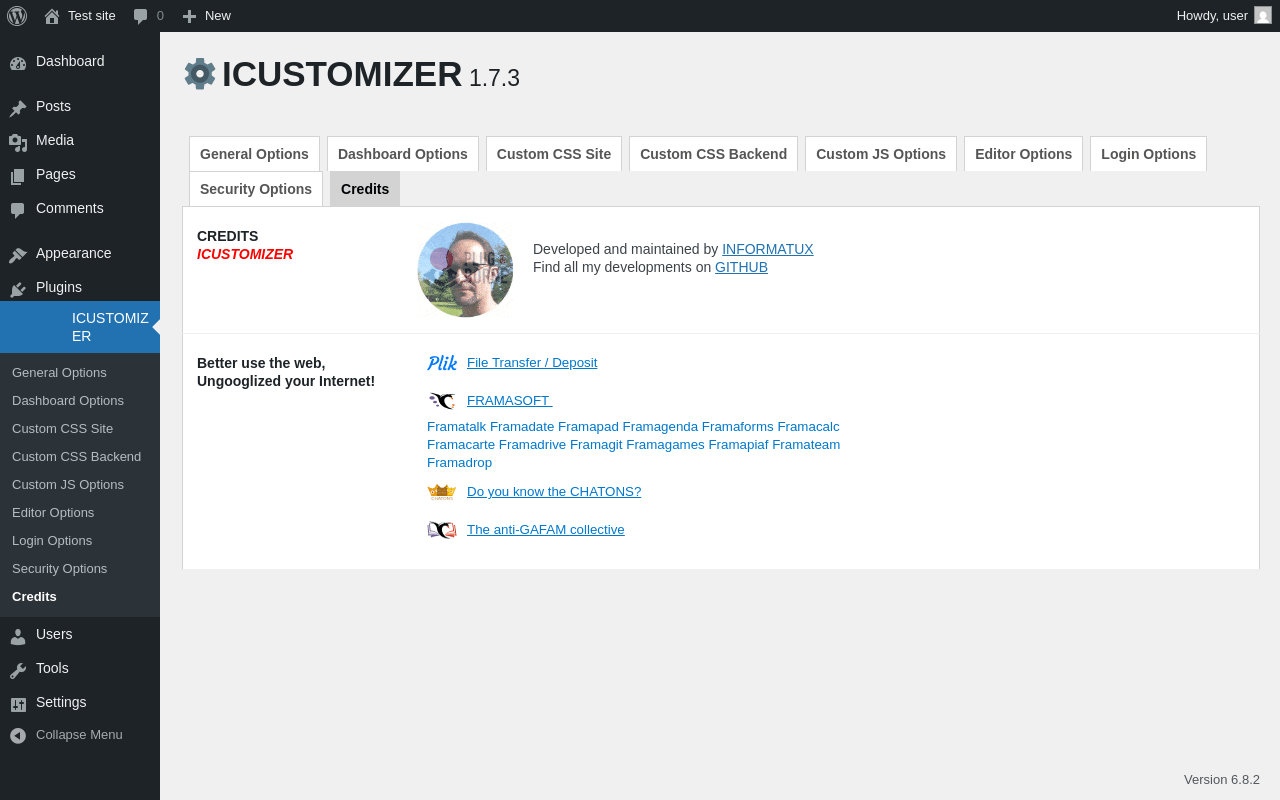Open Framagenda link
1280x800 pixels.
pos(660,427)
